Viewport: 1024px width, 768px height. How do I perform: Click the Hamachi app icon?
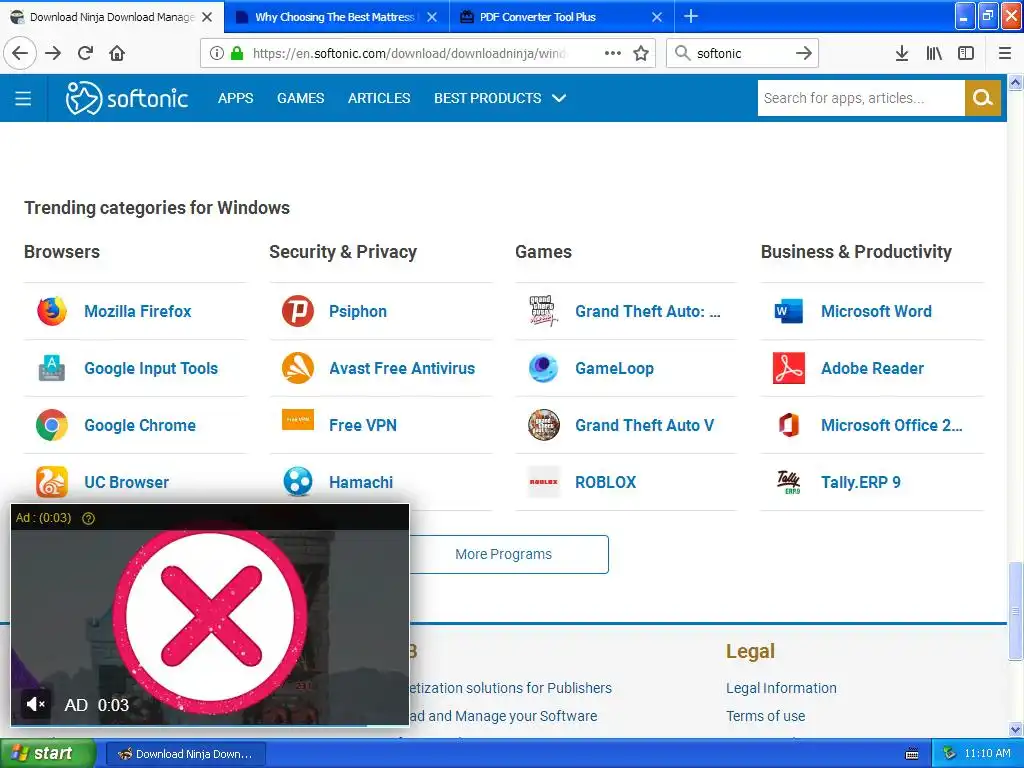tap(298, 482)
